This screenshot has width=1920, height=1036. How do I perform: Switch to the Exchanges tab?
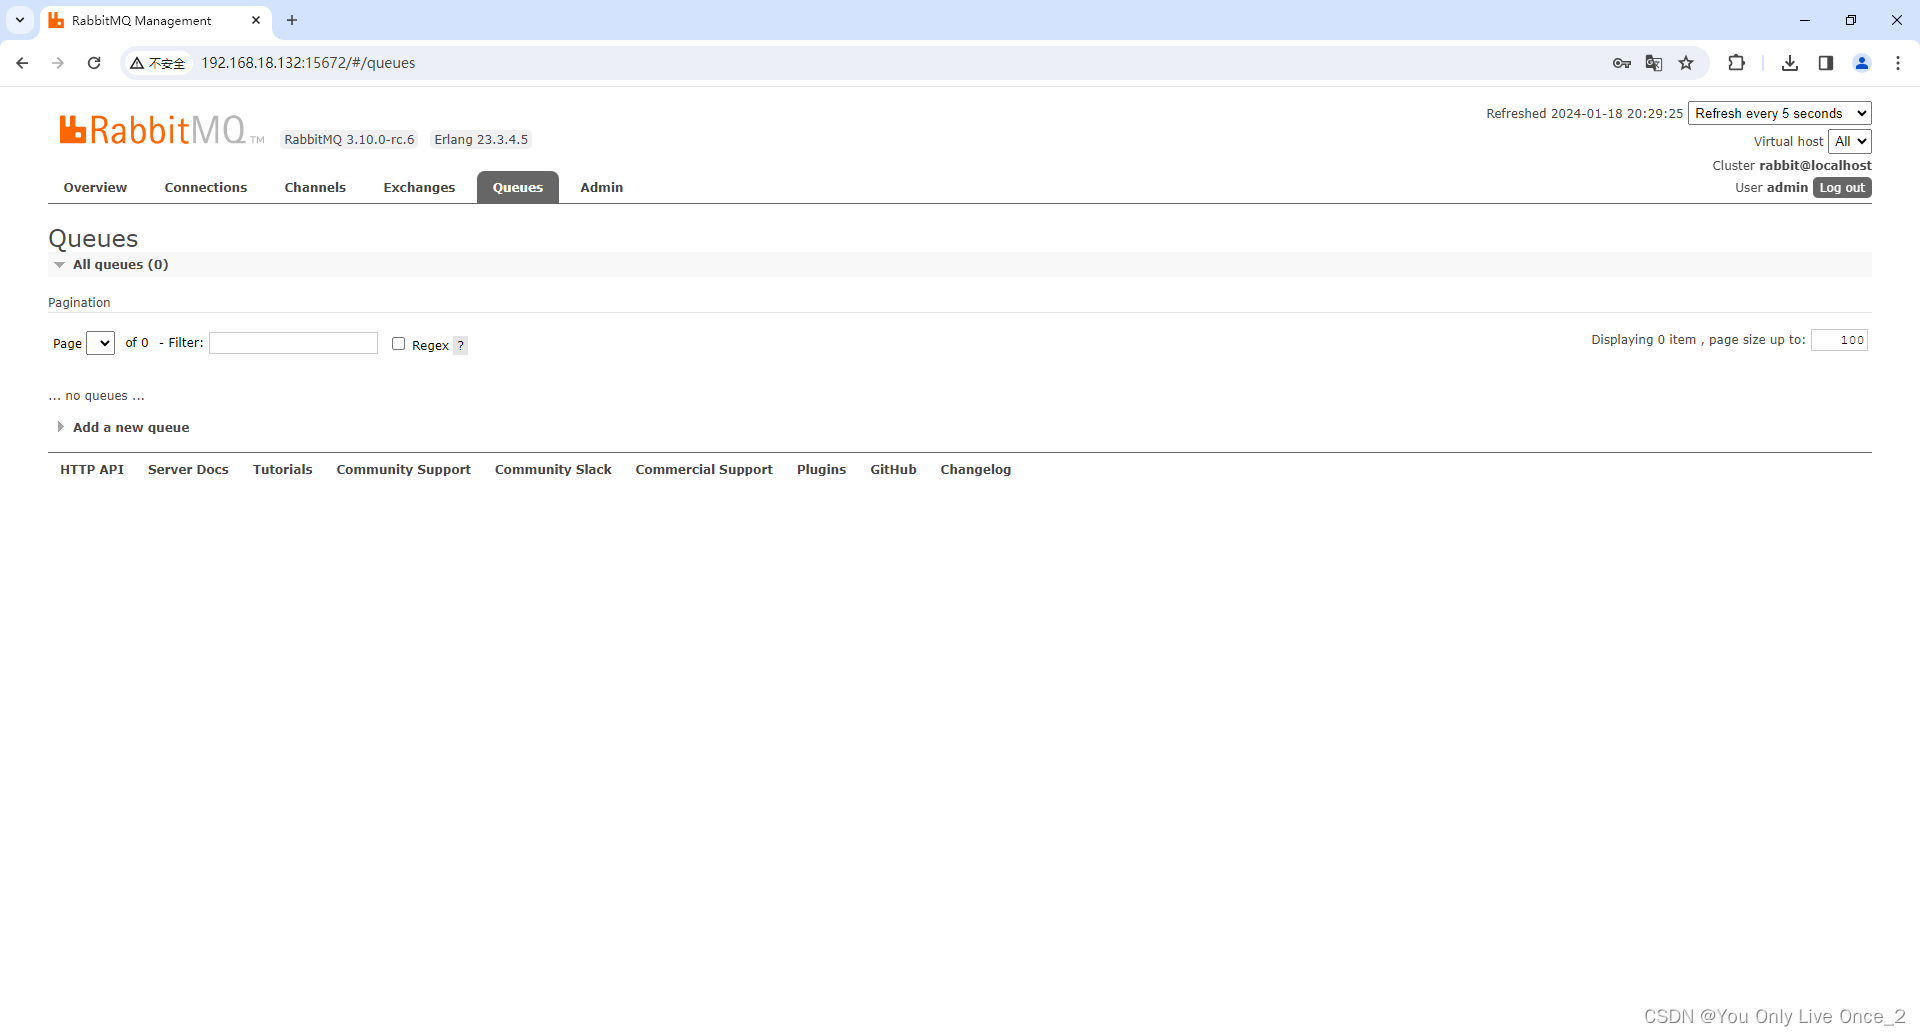(419, 188)
